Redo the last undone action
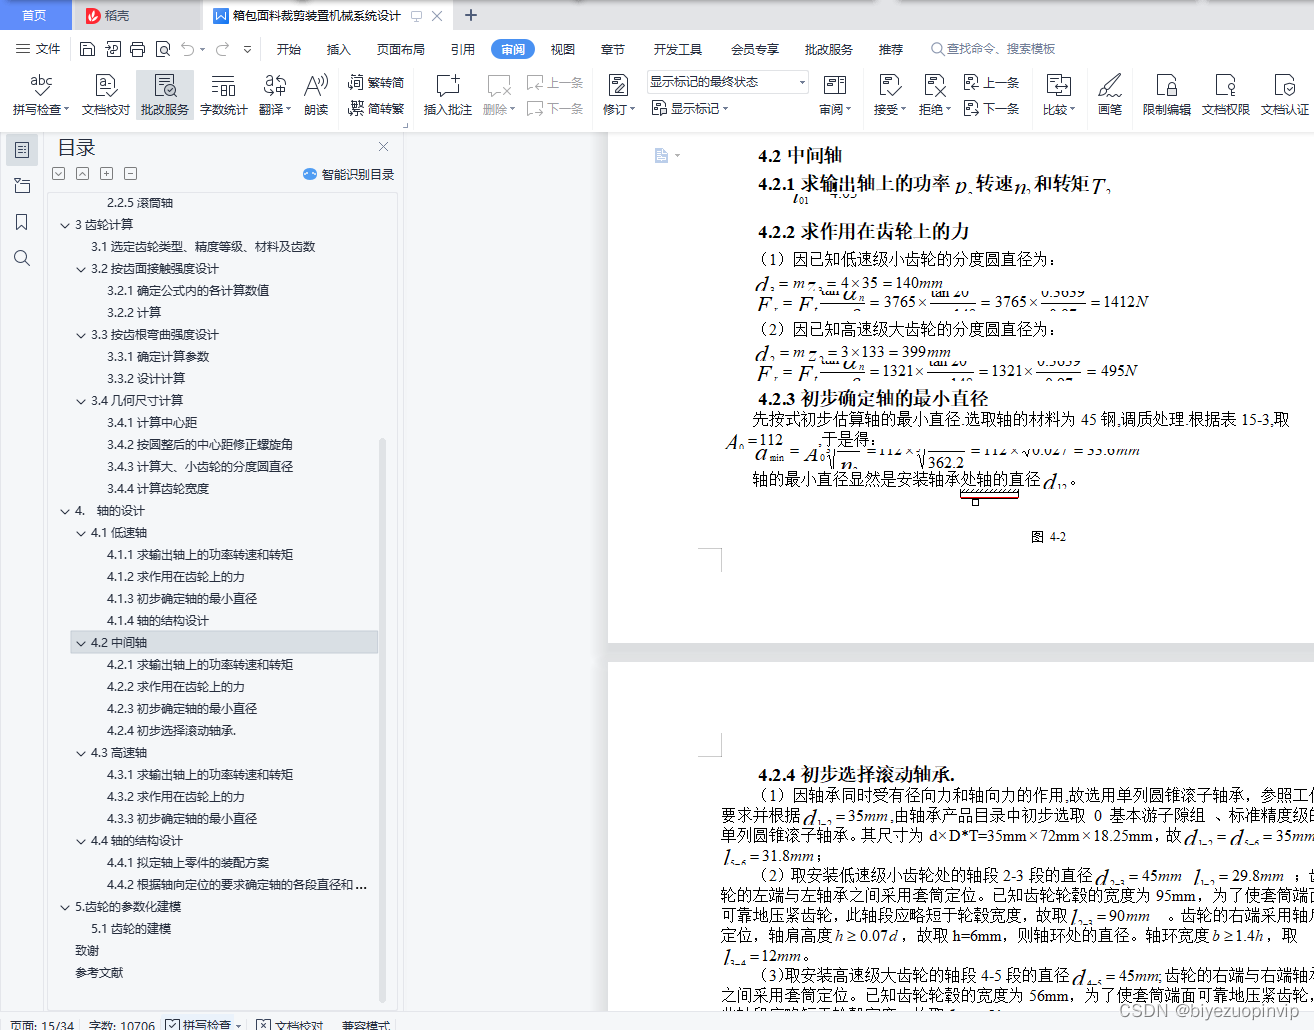The height and width of the screenshot is (1030, 1314). 222,49
